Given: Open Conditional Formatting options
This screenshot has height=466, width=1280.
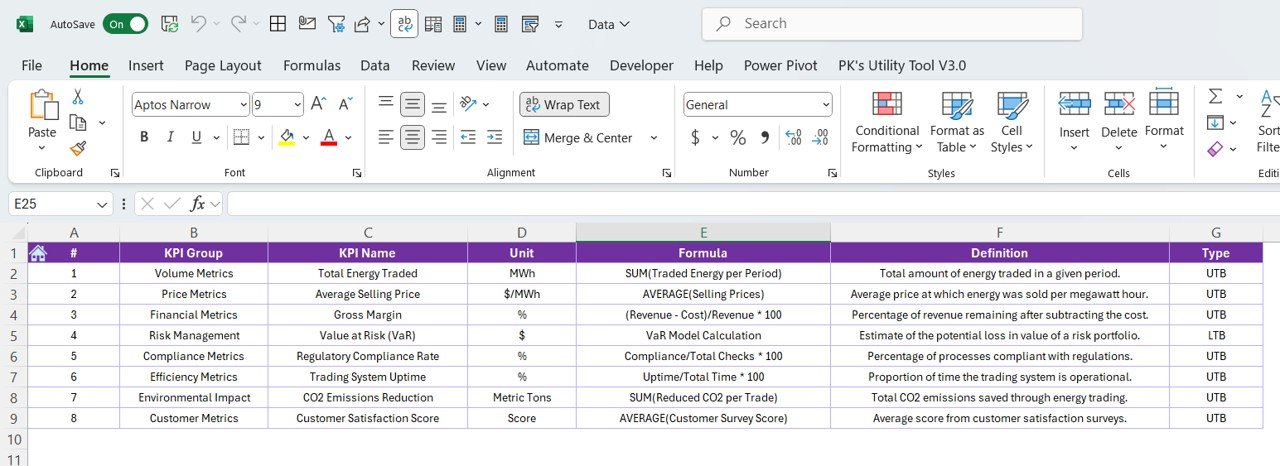Looking at the screenshot, I should coord(887,125).
